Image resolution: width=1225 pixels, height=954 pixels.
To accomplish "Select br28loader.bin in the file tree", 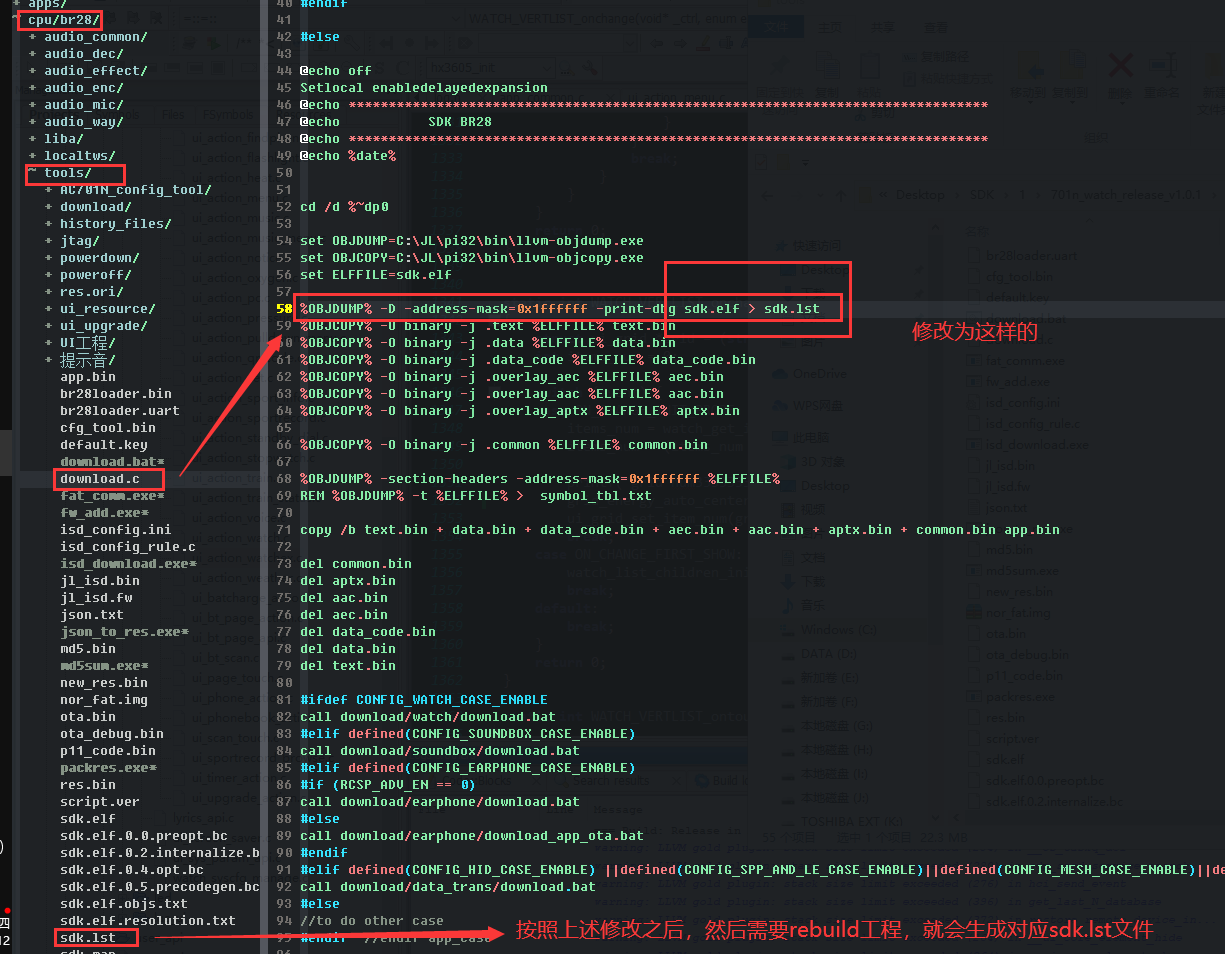I will (x=116, y=394).
